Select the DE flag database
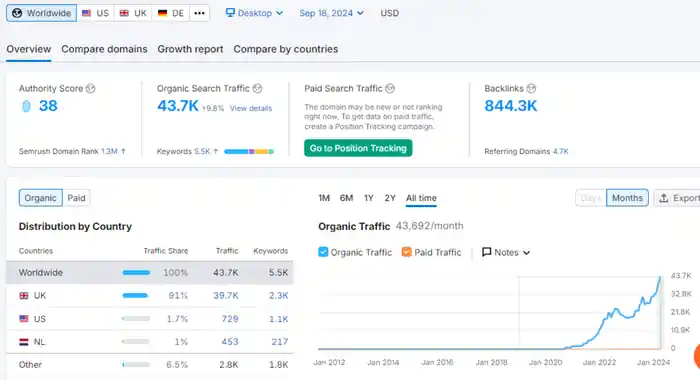This screenshot has height=380, width=700. coord(171,13)
